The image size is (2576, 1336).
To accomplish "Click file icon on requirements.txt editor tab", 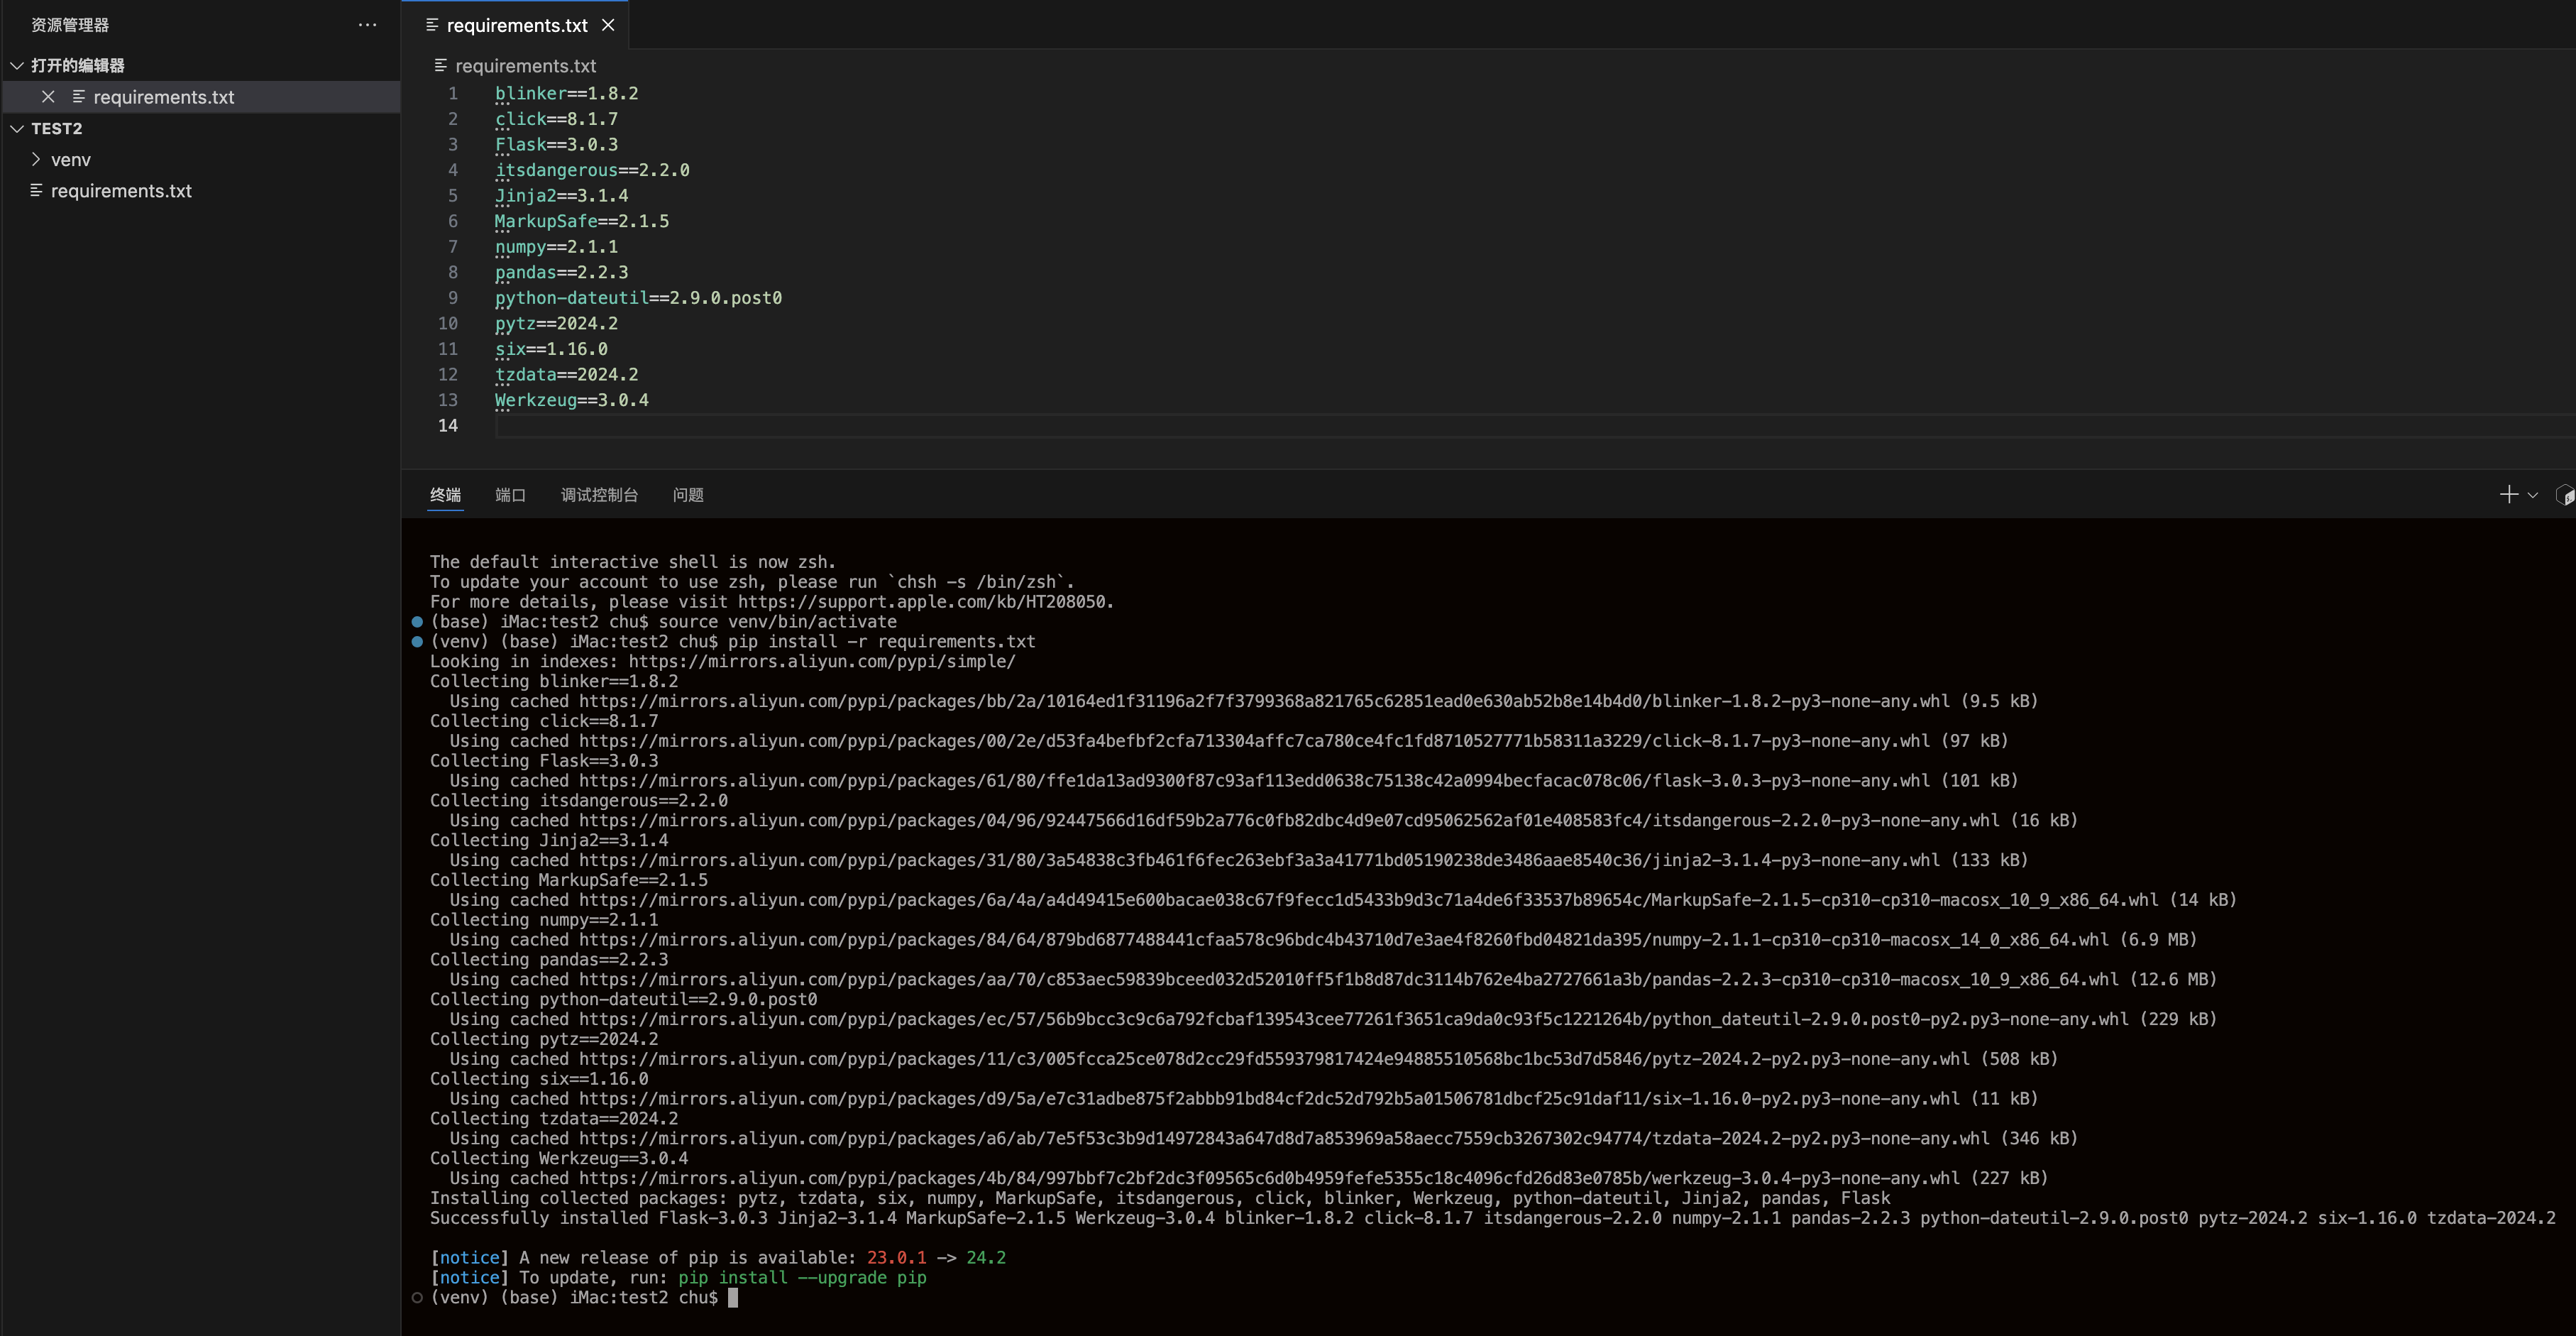I will coord(432,25).
